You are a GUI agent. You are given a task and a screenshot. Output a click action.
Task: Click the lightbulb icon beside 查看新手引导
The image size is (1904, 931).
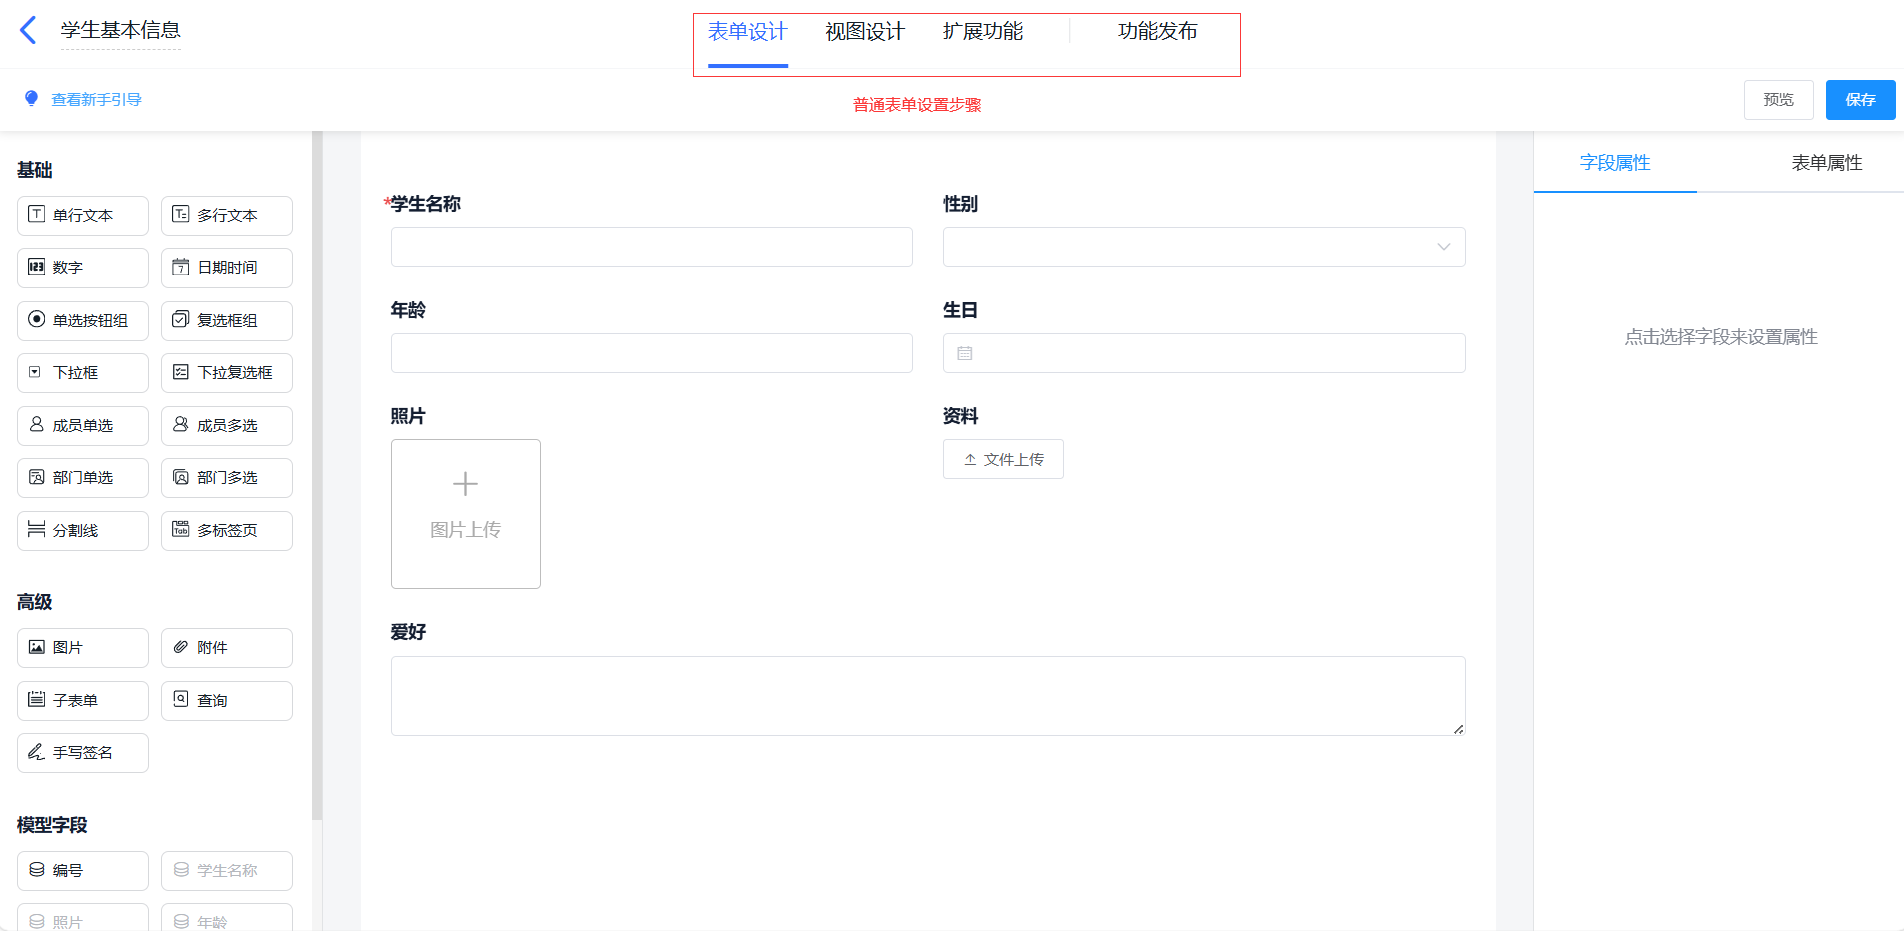(32, 98)
